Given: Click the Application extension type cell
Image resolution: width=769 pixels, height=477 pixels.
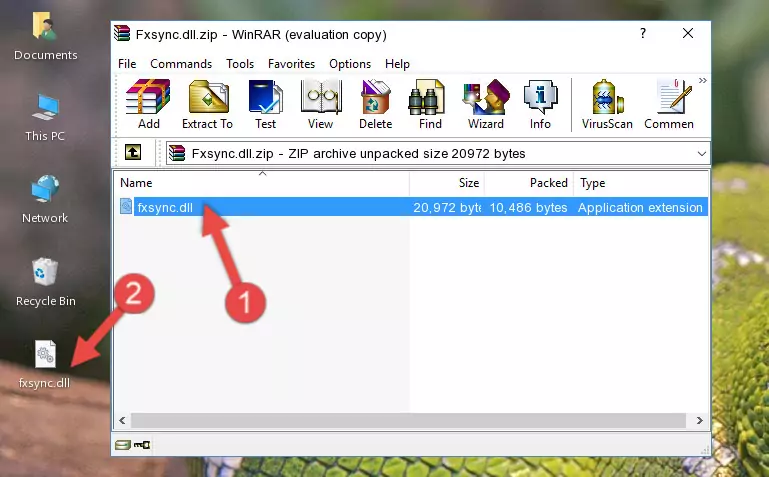Looking at the screenshot, I should 640,207.
